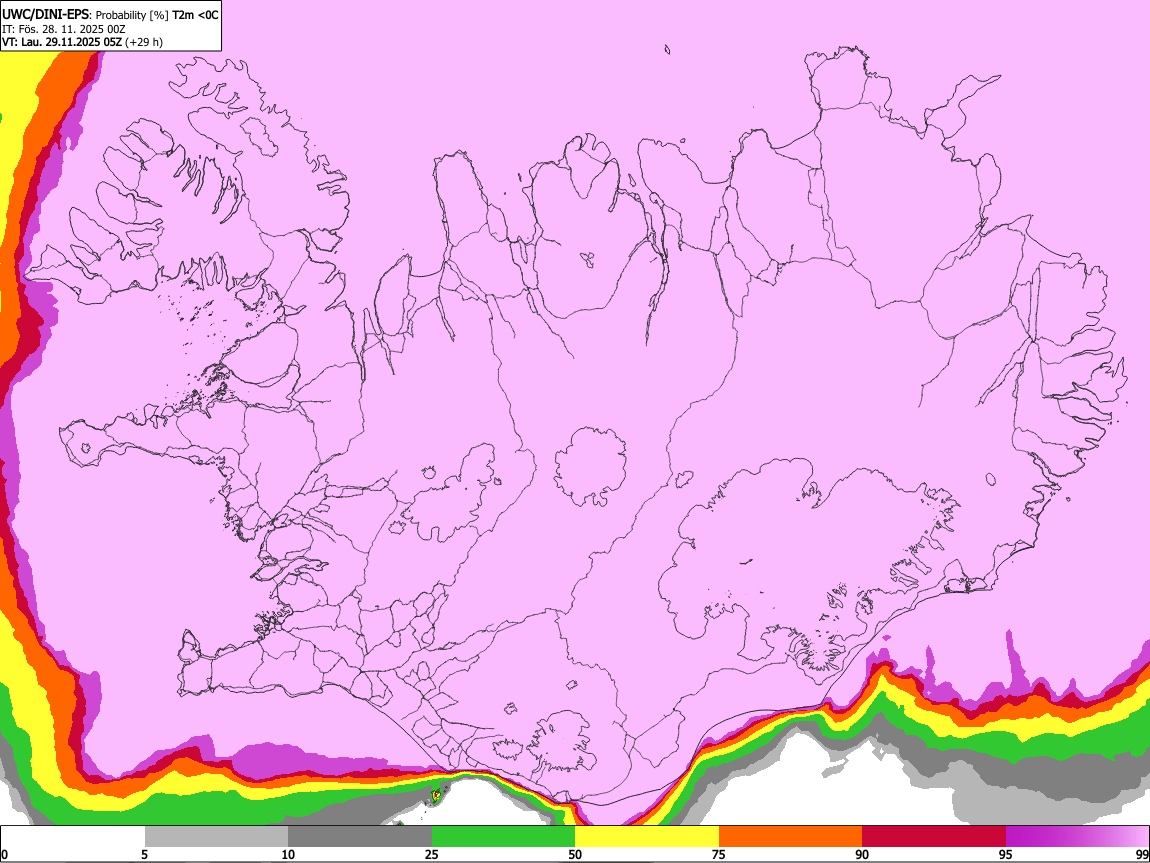Click the yellow 50-75% legend swatch

647,837
